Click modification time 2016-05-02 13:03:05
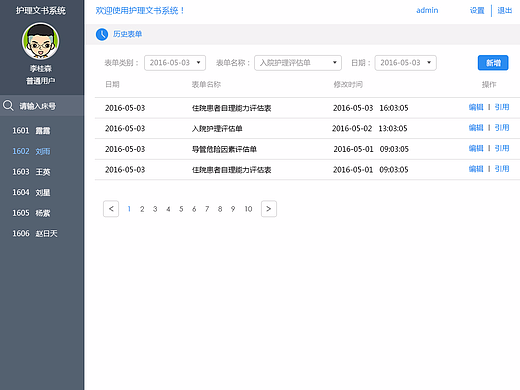 coord(370,129)
